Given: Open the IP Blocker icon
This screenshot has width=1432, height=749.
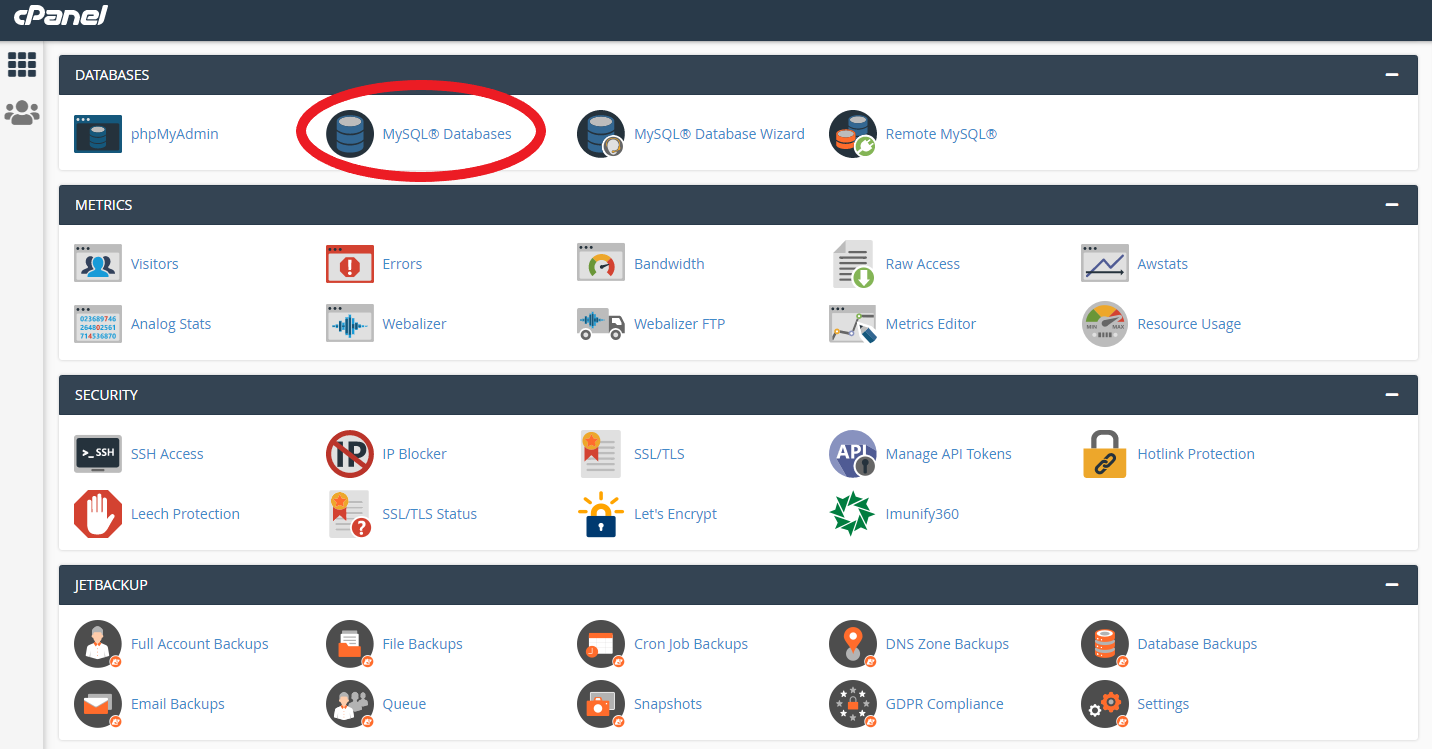Looking at the screenshot, I should pyautogui.click(x=349, y=454).
